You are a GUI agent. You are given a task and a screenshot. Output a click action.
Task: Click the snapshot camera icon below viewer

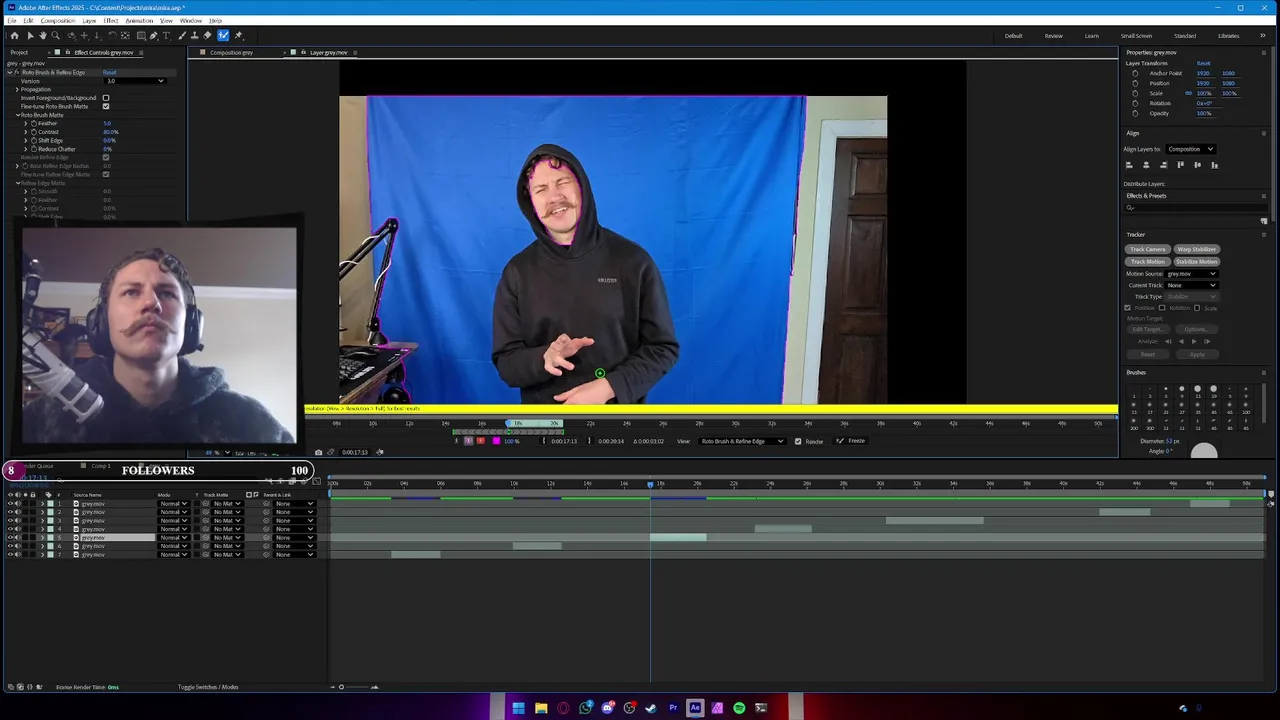[318, 452]
